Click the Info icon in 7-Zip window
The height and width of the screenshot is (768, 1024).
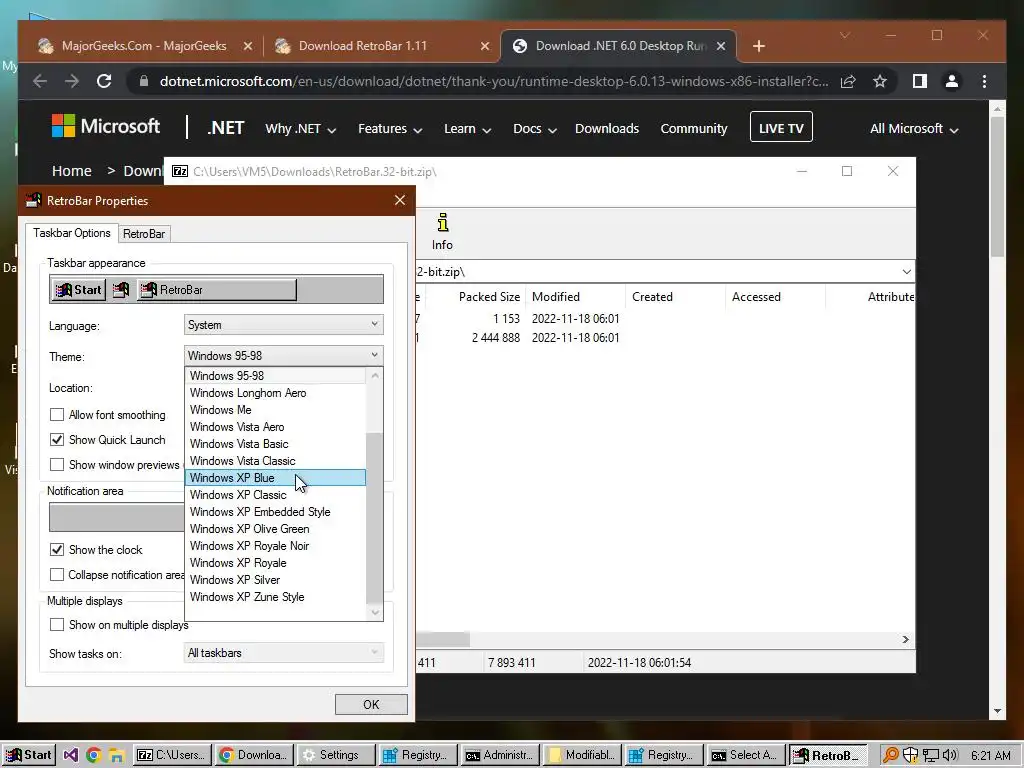click(x=442, y=232)
